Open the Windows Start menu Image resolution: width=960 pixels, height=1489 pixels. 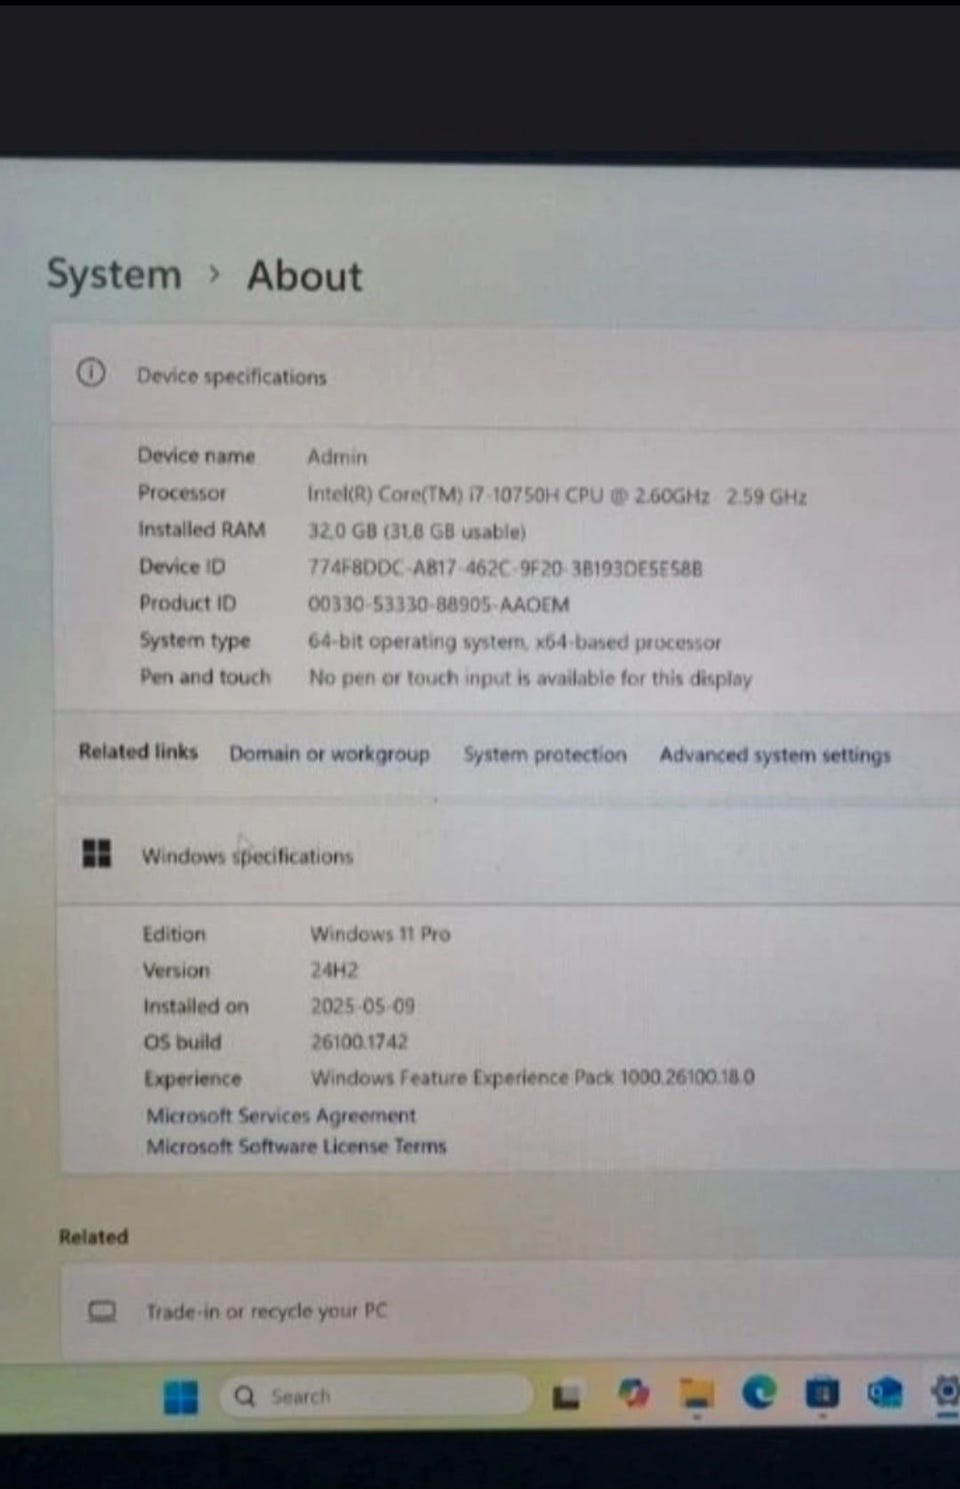181,1396
